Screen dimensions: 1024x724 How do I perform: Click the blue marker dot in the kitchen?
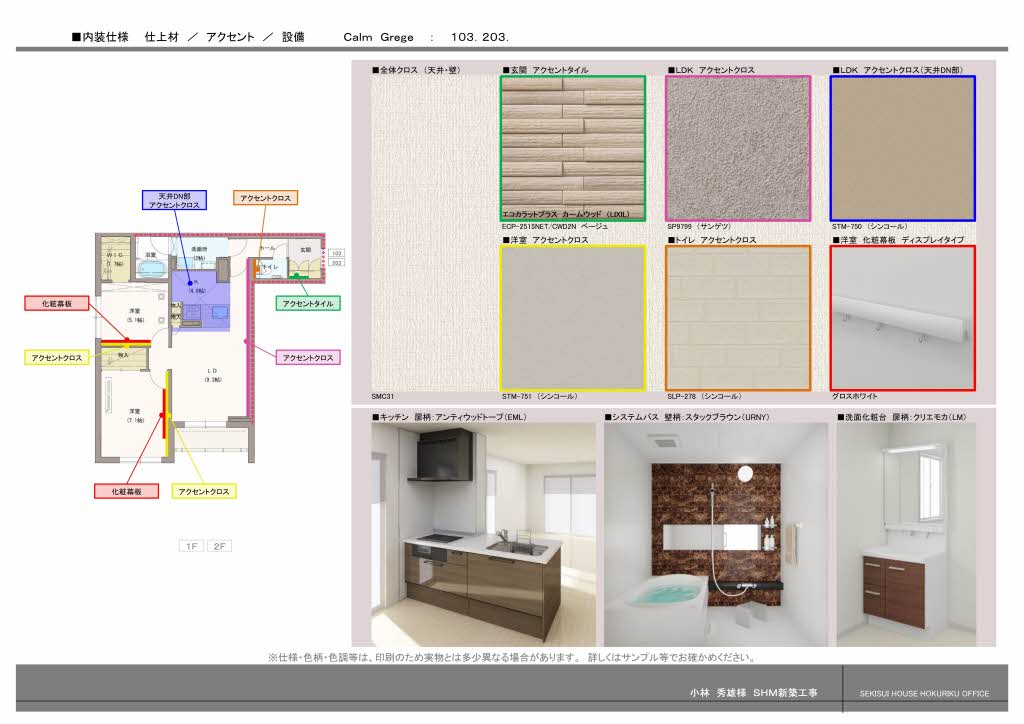189,283
